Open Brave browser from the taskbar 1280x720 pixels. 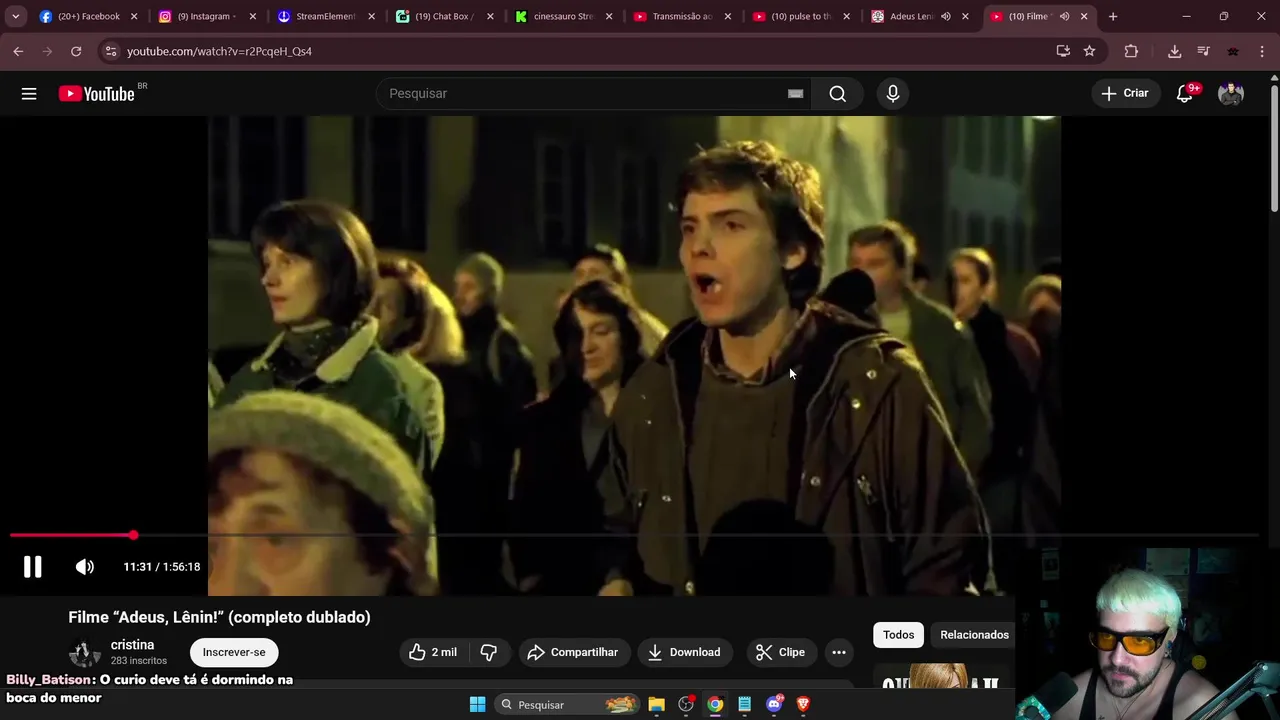(803, 705)
